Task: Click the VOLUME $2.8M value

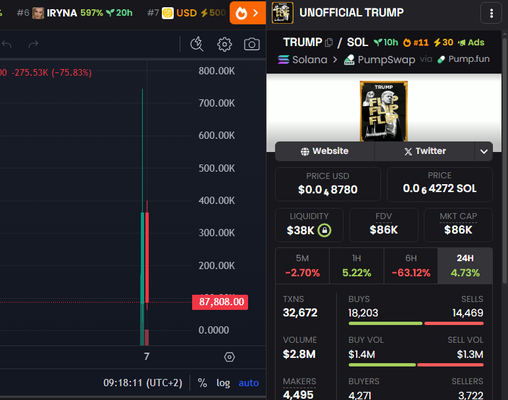Action: point(299,354)
